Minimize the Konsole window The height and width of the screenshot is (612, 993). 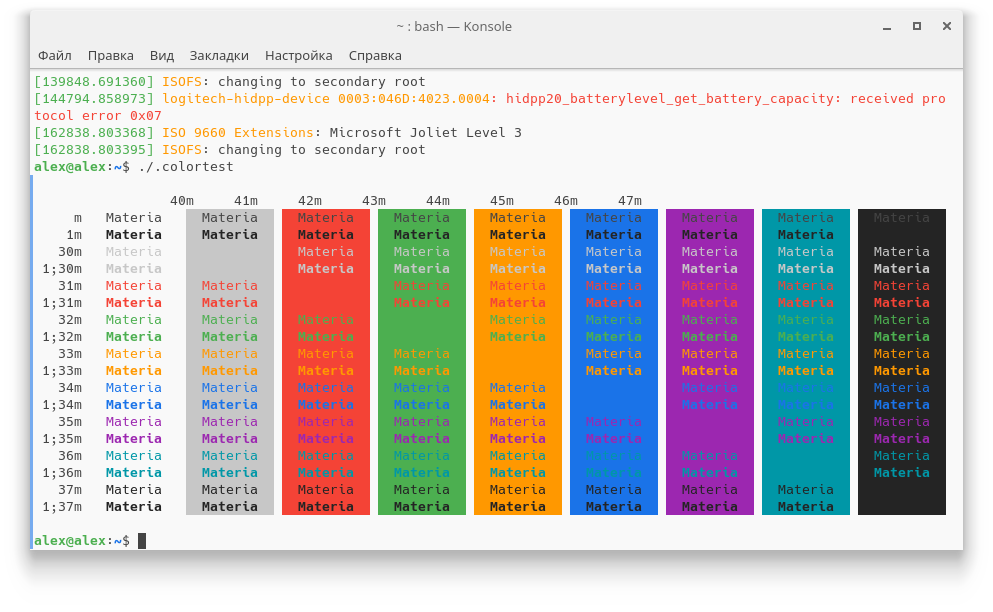point(887,27)
